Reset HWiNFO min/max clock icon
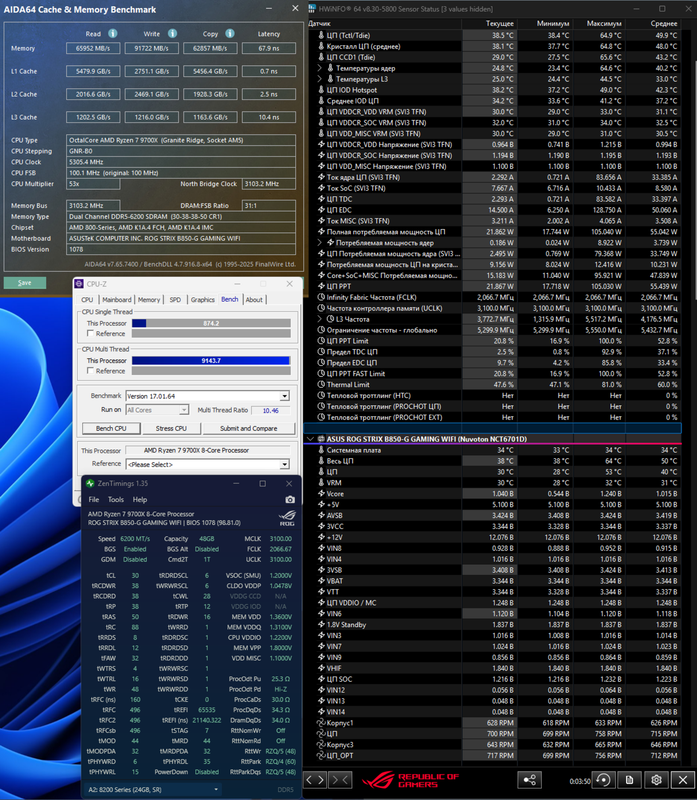Image resolution: width=697 pixels, height=800 pixels. coord(603,780)
